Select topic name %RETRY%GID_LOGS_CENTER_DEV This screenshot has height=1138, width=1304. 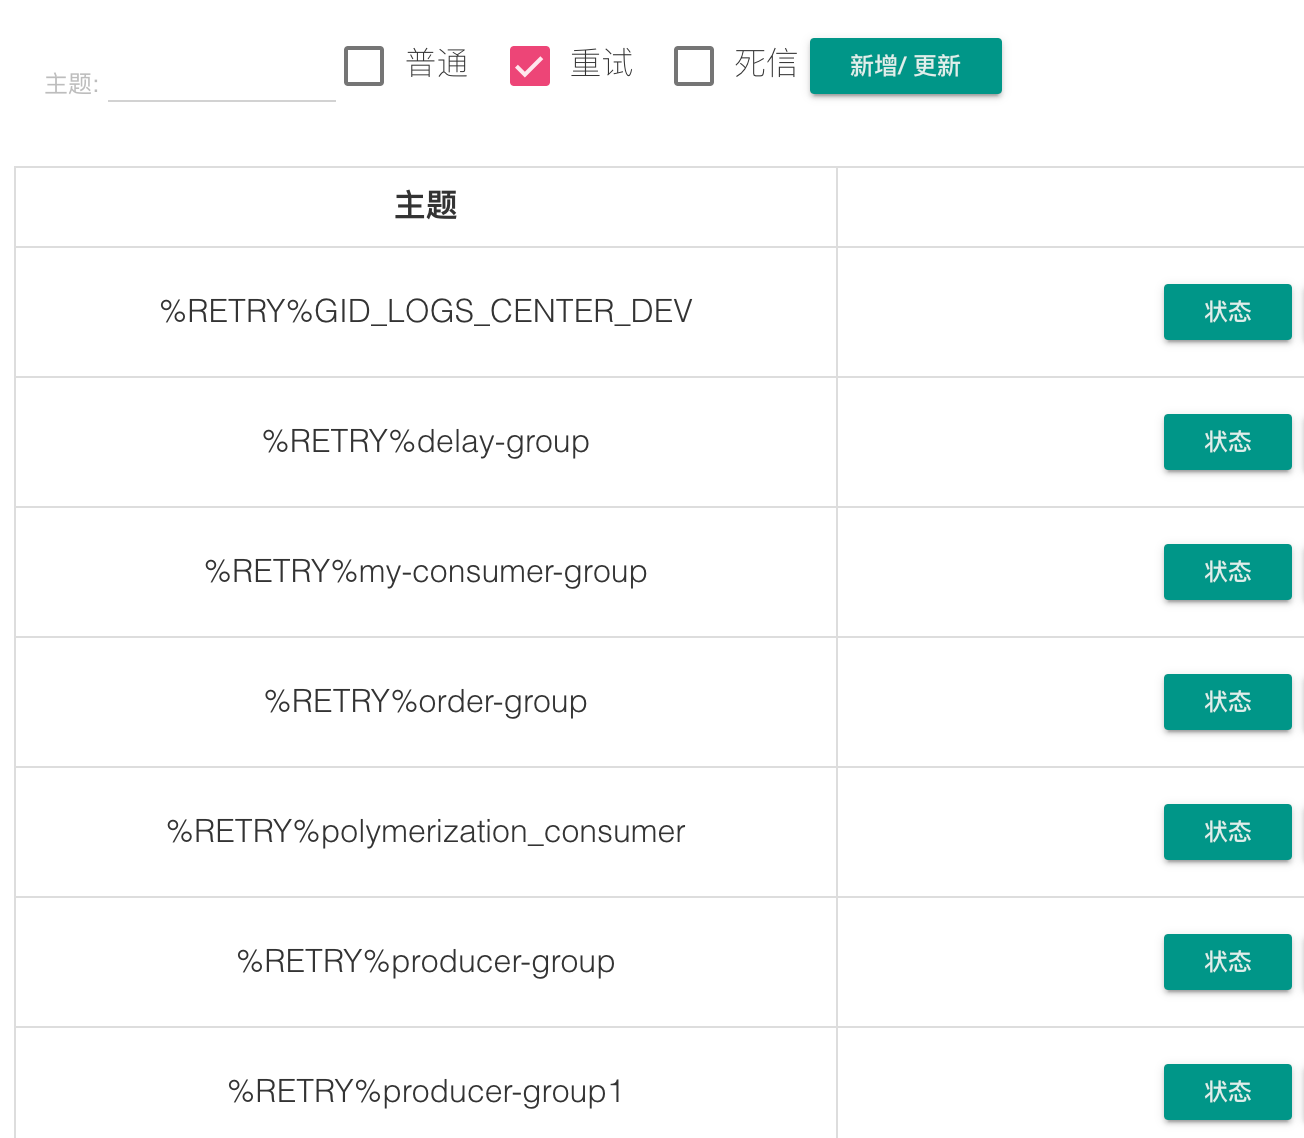click(426, 311)
